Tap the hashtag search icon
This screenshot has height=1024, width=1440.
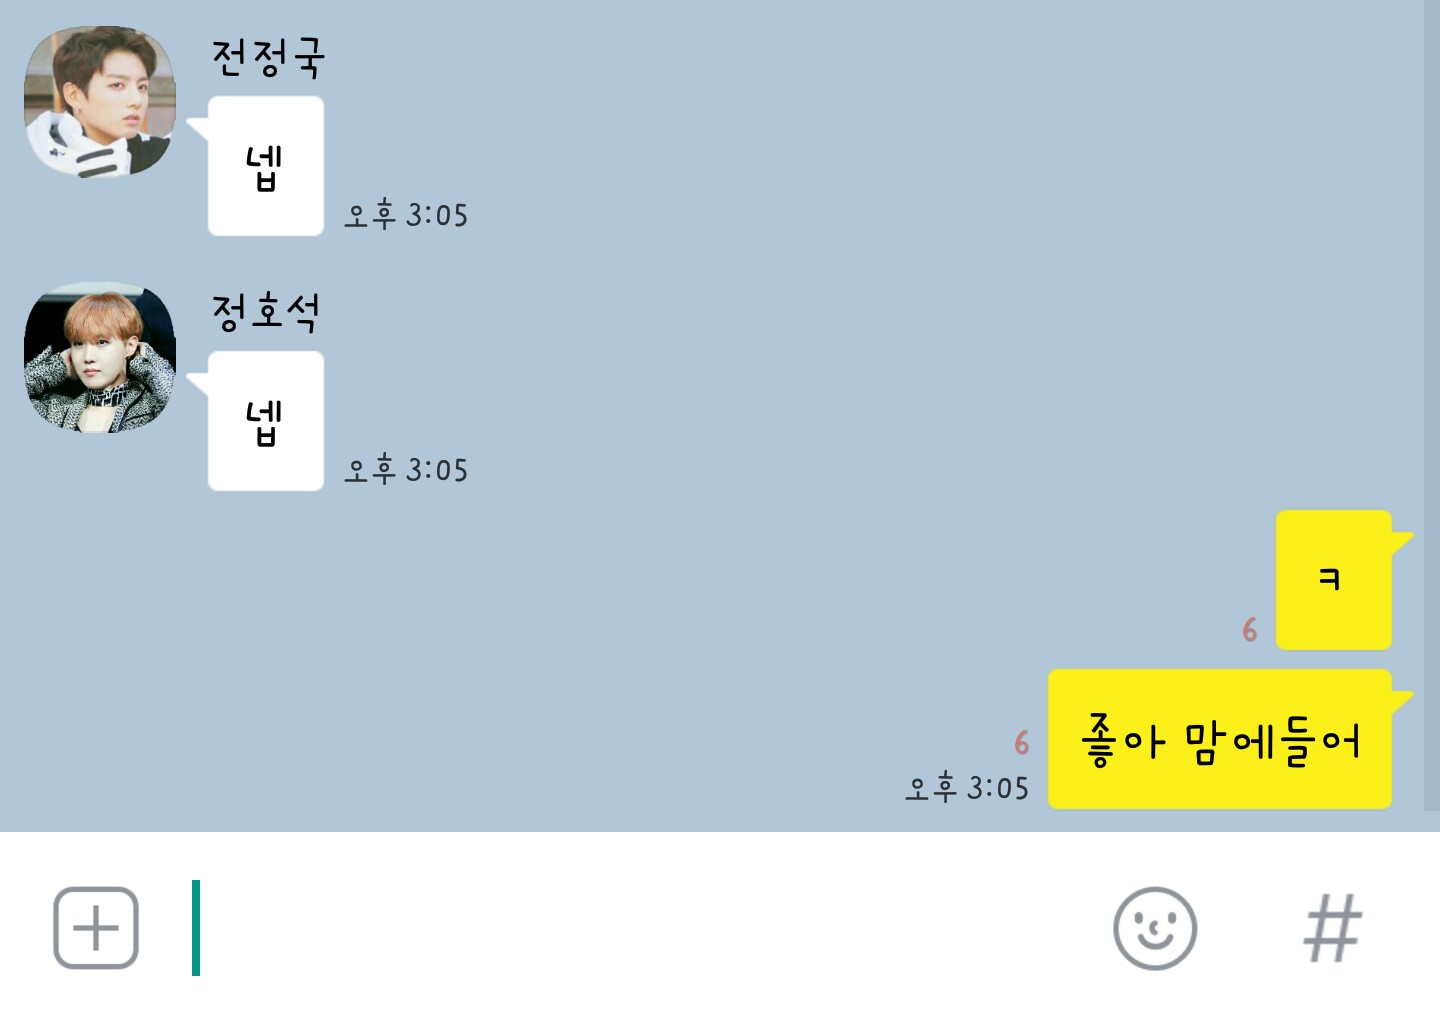tap(1333, 928)
